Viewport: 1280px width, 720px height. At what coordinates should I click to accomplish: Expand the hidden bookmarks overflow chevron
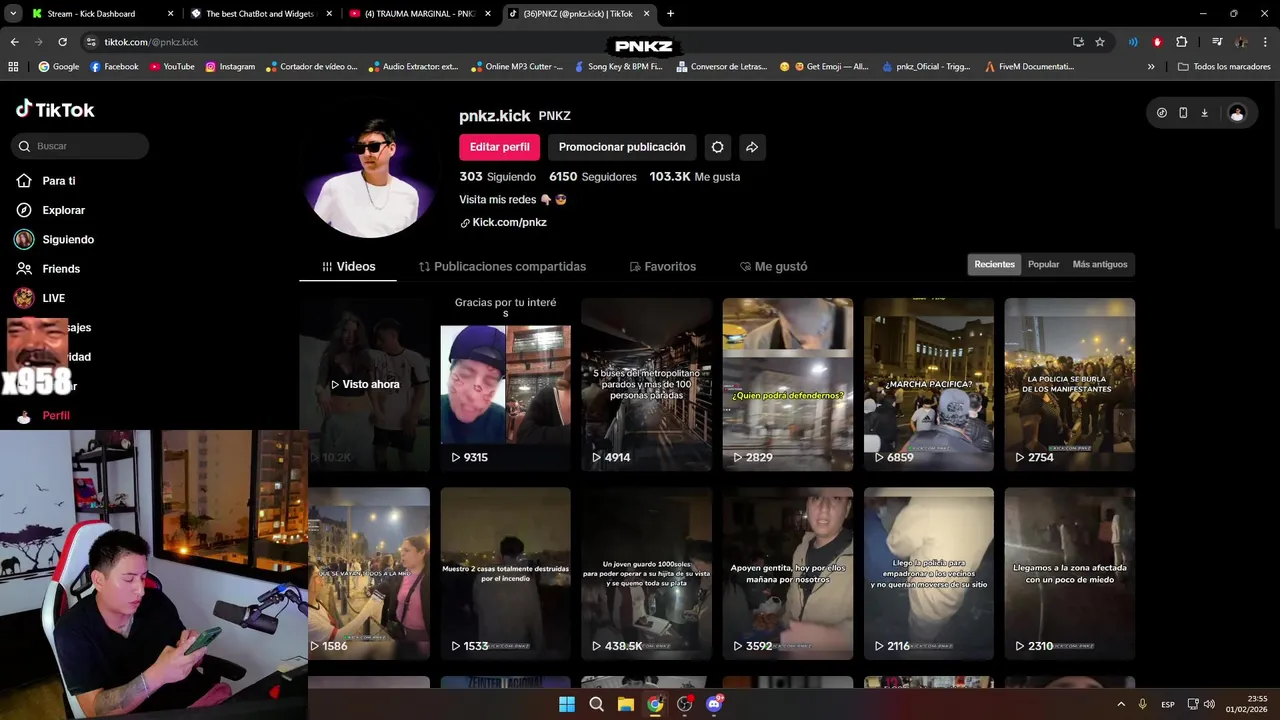tap(1151, 67)
